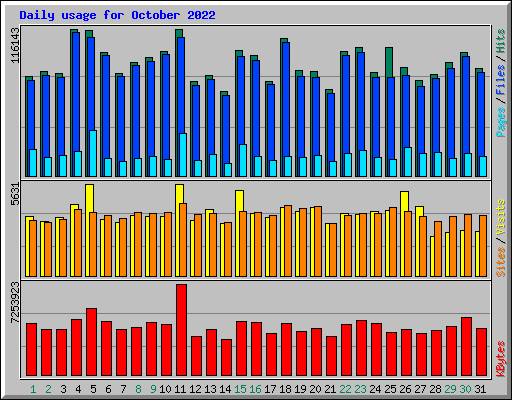The width and height of the screenshot is (512, 400).
Task: Click the 'Daily usage for October 2022' title
Action: point(117,15)
